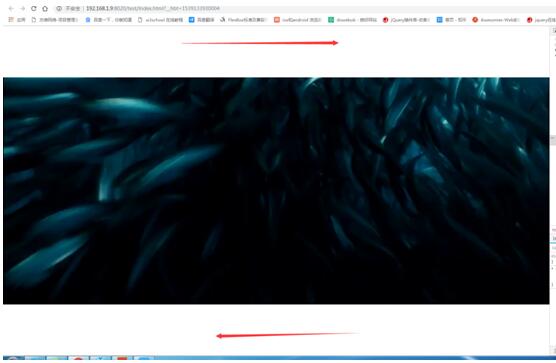Open the site security info icon
Viewport: 556px width, 363px height.
[59, 8]
